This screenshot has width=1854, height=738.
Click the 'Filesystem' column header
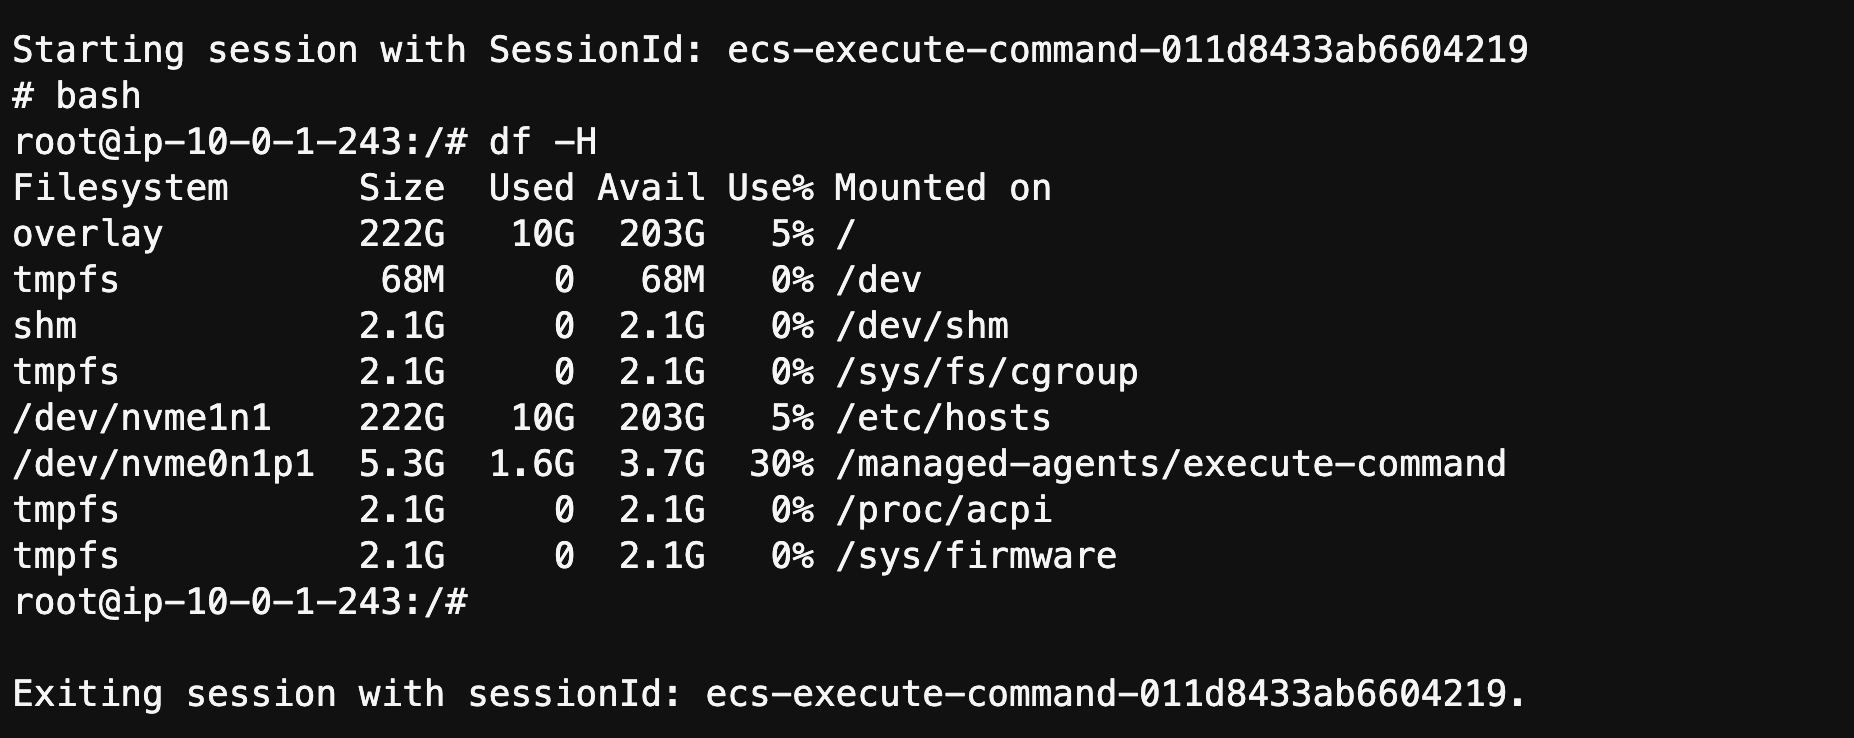click(x=120, y=188)
